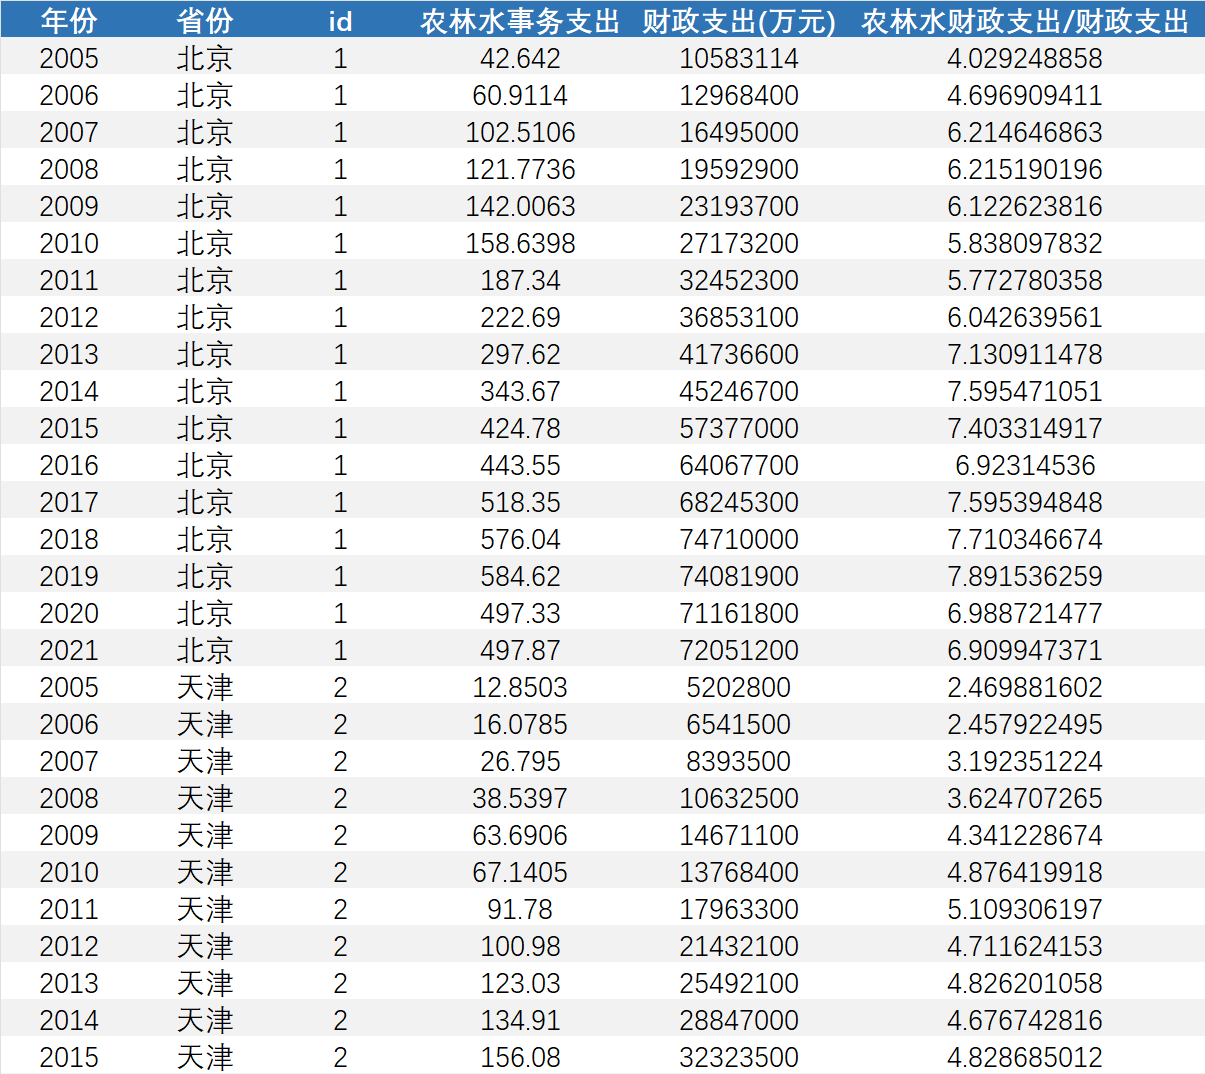The width and height of the screenshot is (1205, 1074).
Task: Click the cell with value 74081900
Action: 739,577
